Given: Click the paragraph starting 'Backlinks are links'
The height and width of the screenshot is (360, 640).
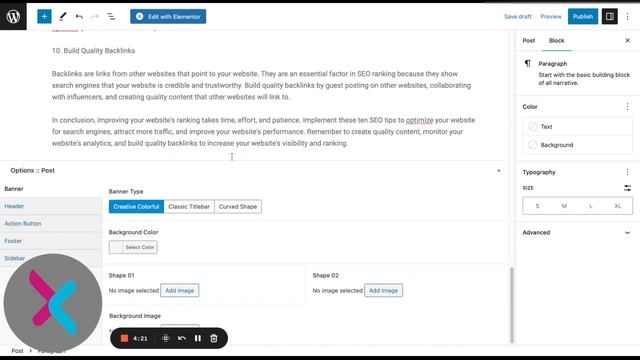Looking at the screenshot, I should 262,85.
